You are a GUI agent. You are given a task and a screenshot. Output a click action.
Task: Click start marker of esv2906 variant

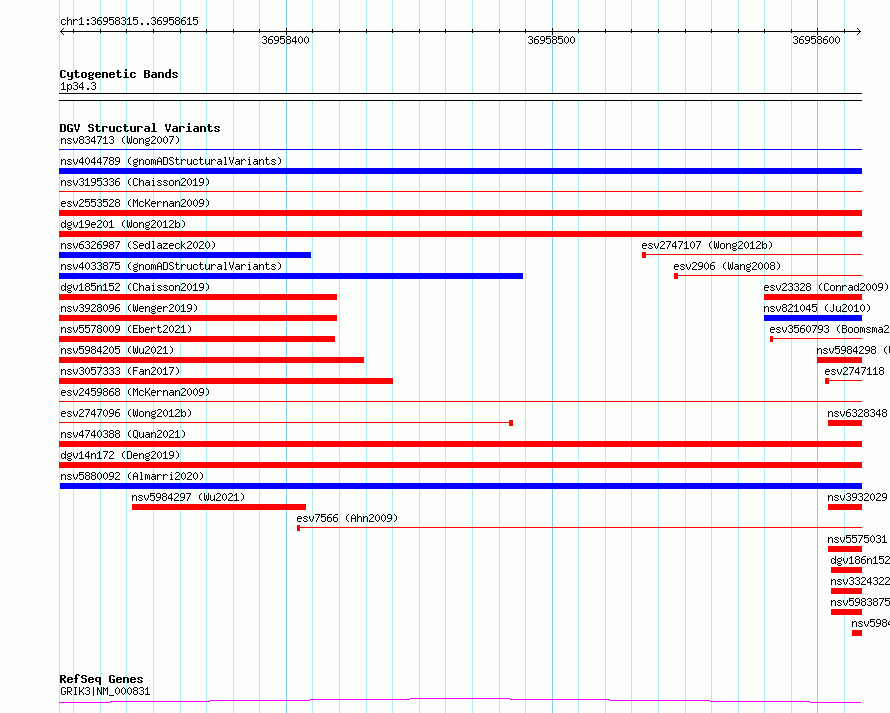pyautogui.click(x=676, y=276)
